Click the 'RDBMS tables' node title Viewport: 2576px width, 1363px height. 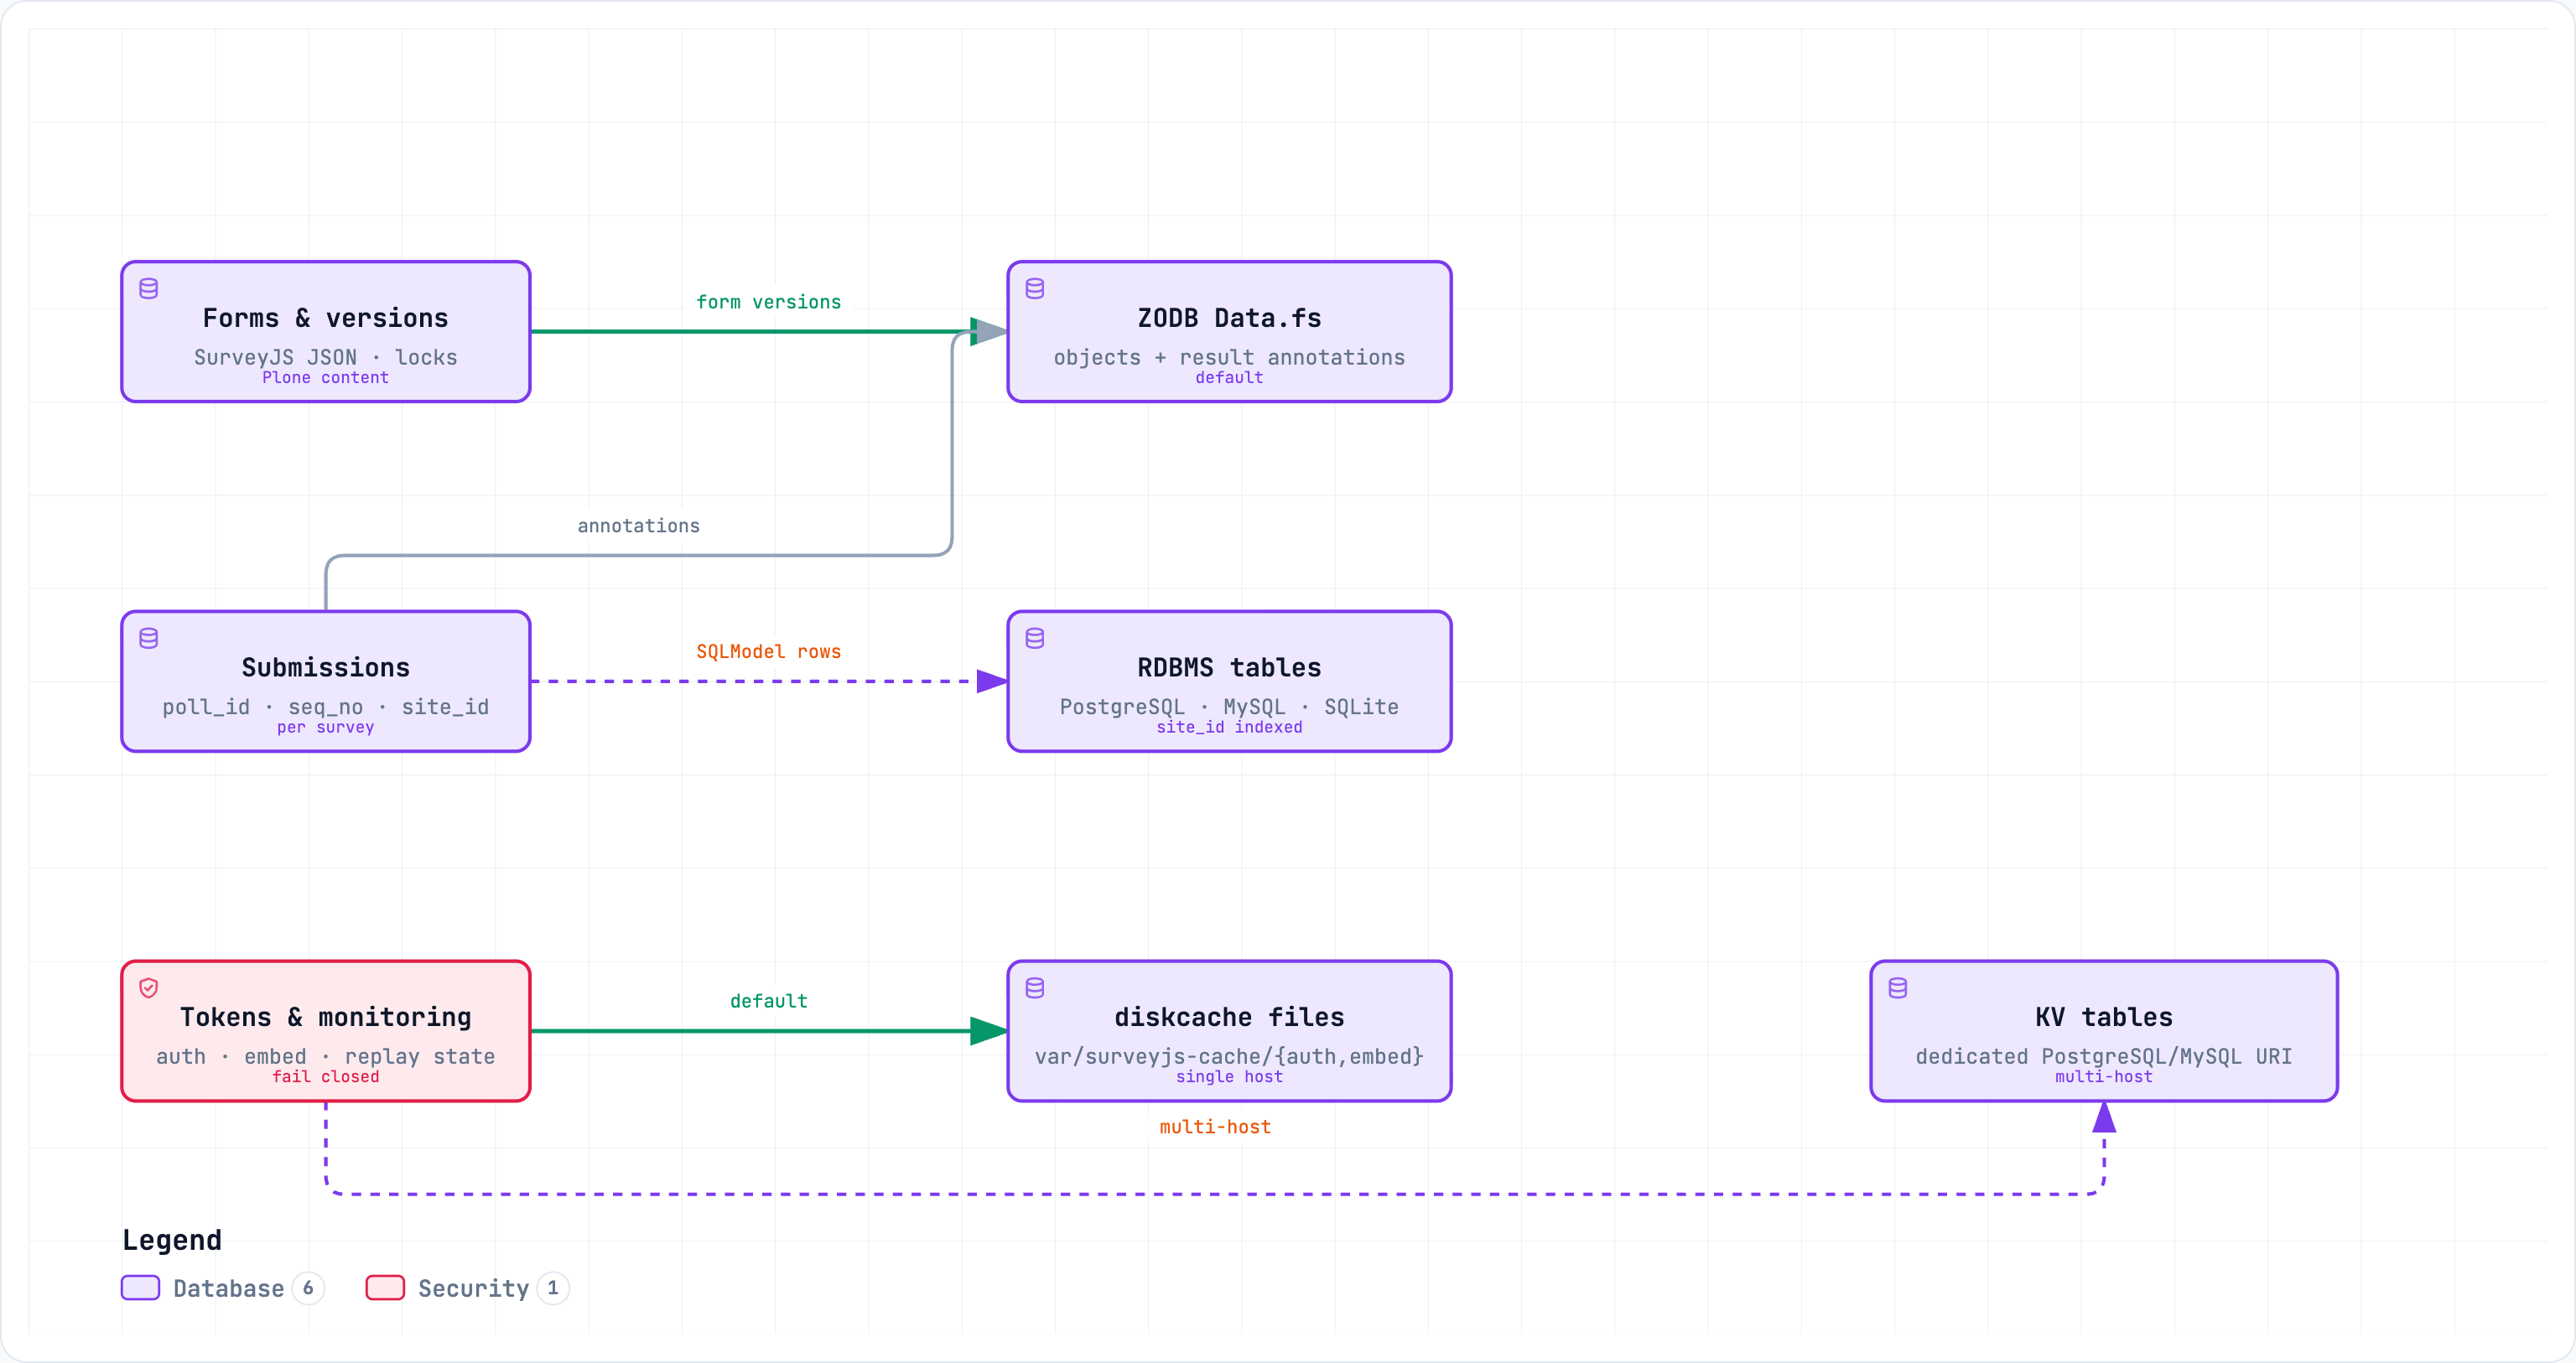click(x=1230, y=668)
